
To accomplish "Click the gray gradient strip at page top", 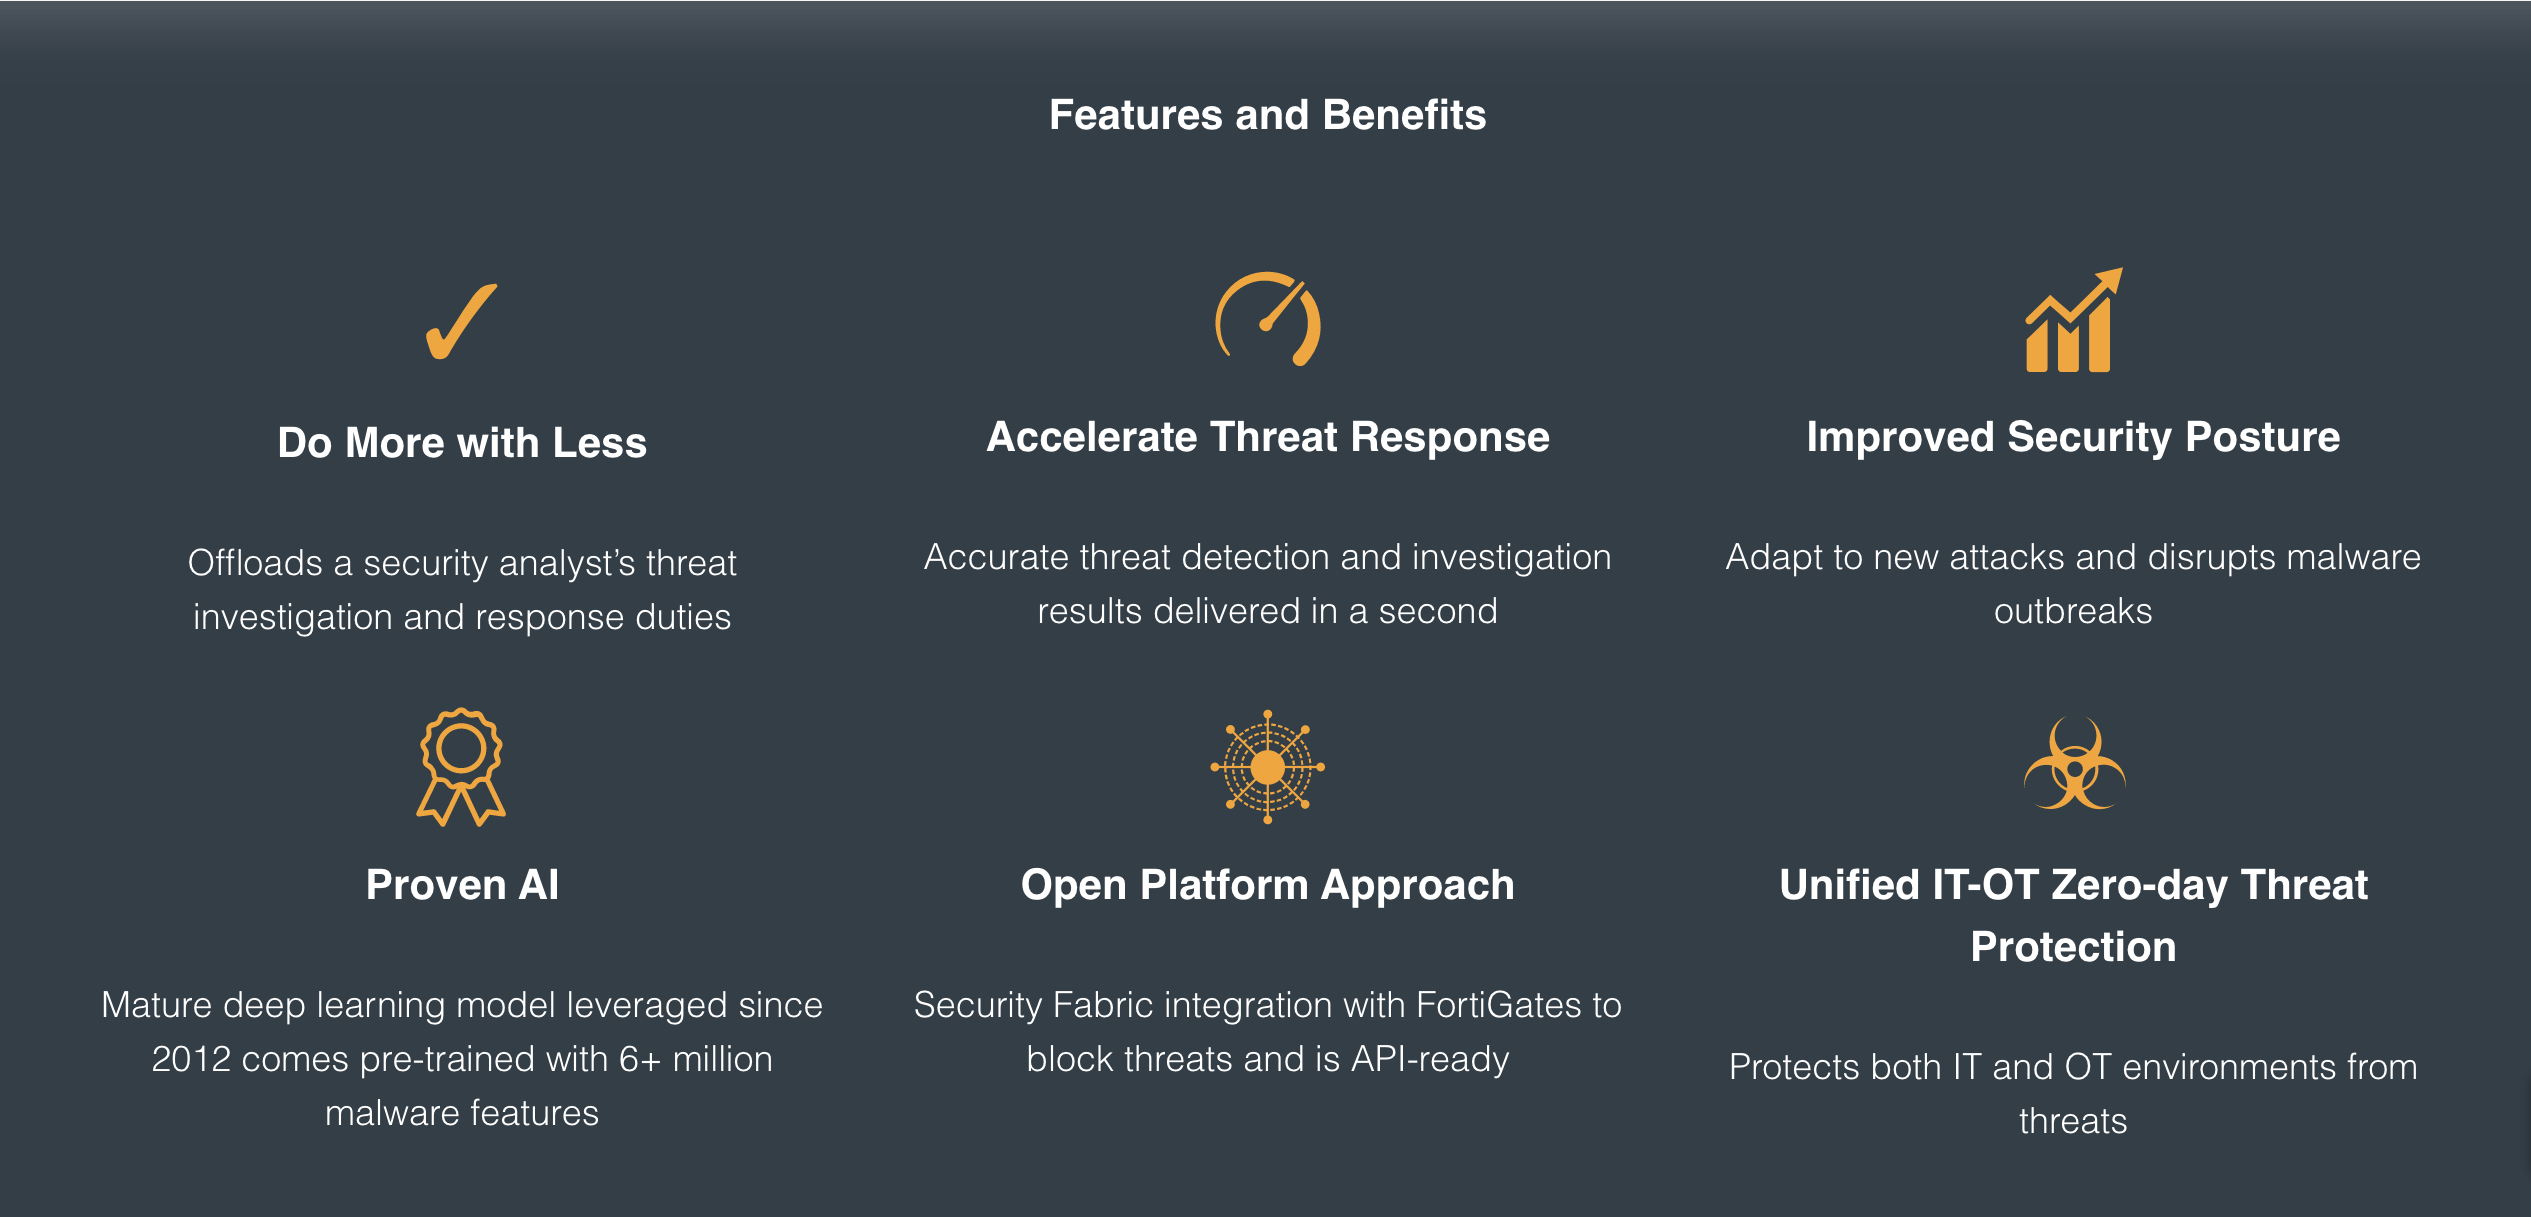I will point(1265,22).
